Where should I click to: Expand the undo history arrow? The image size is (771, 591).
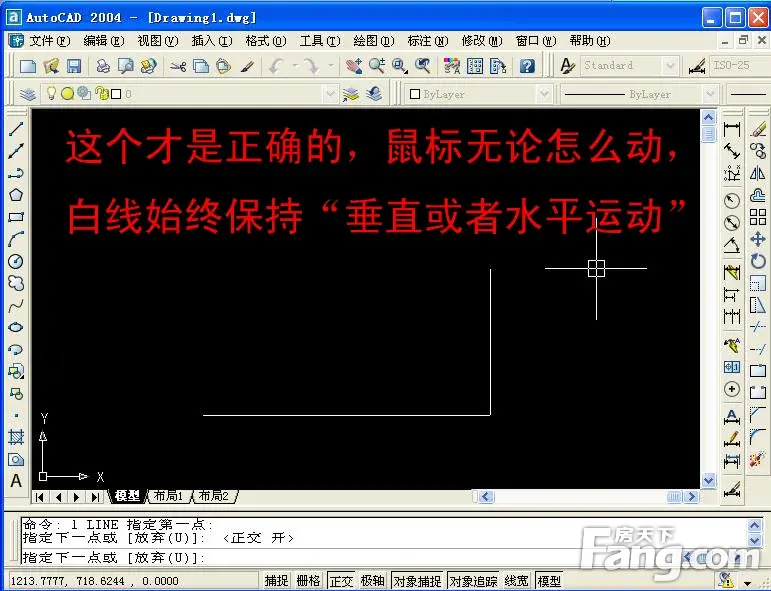click(x=296, y=66)
